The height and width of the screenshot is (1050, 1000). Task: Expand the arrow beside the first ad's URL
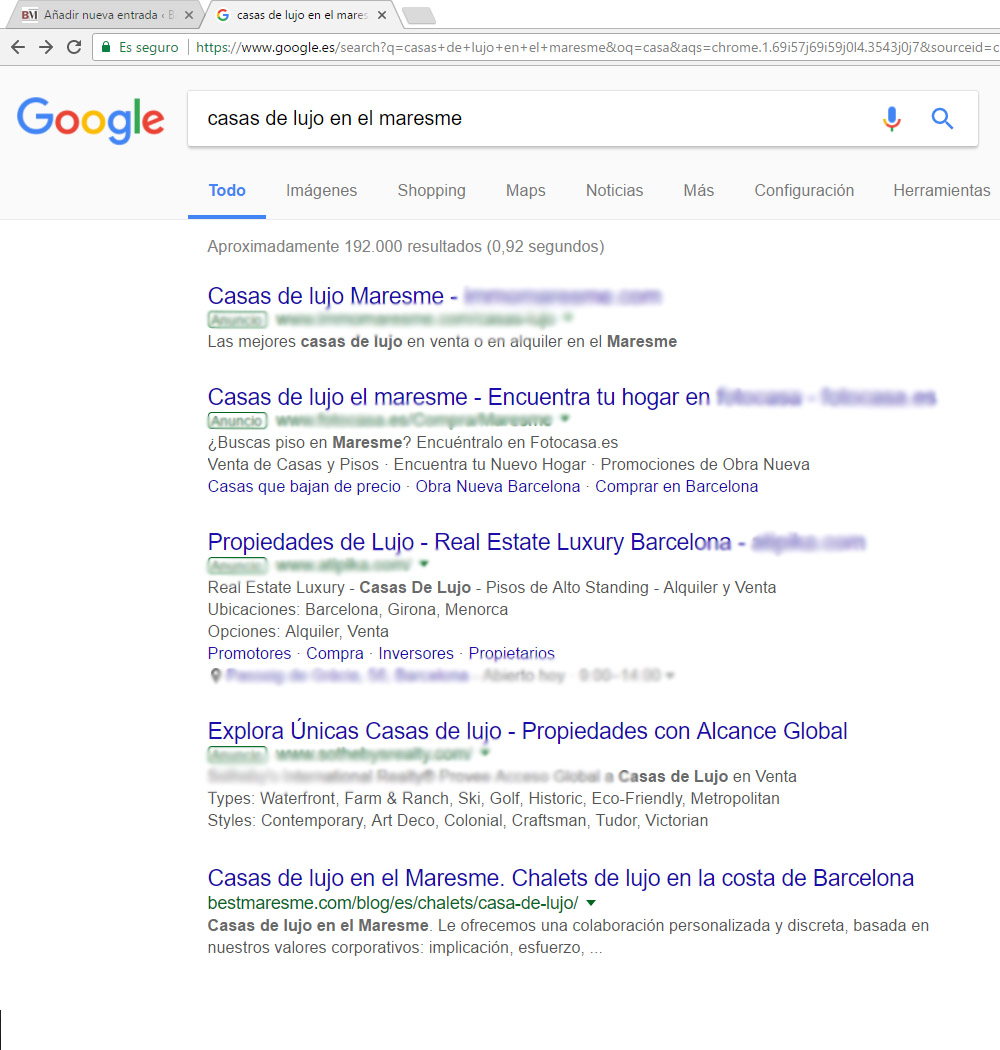tap(567, 317)
